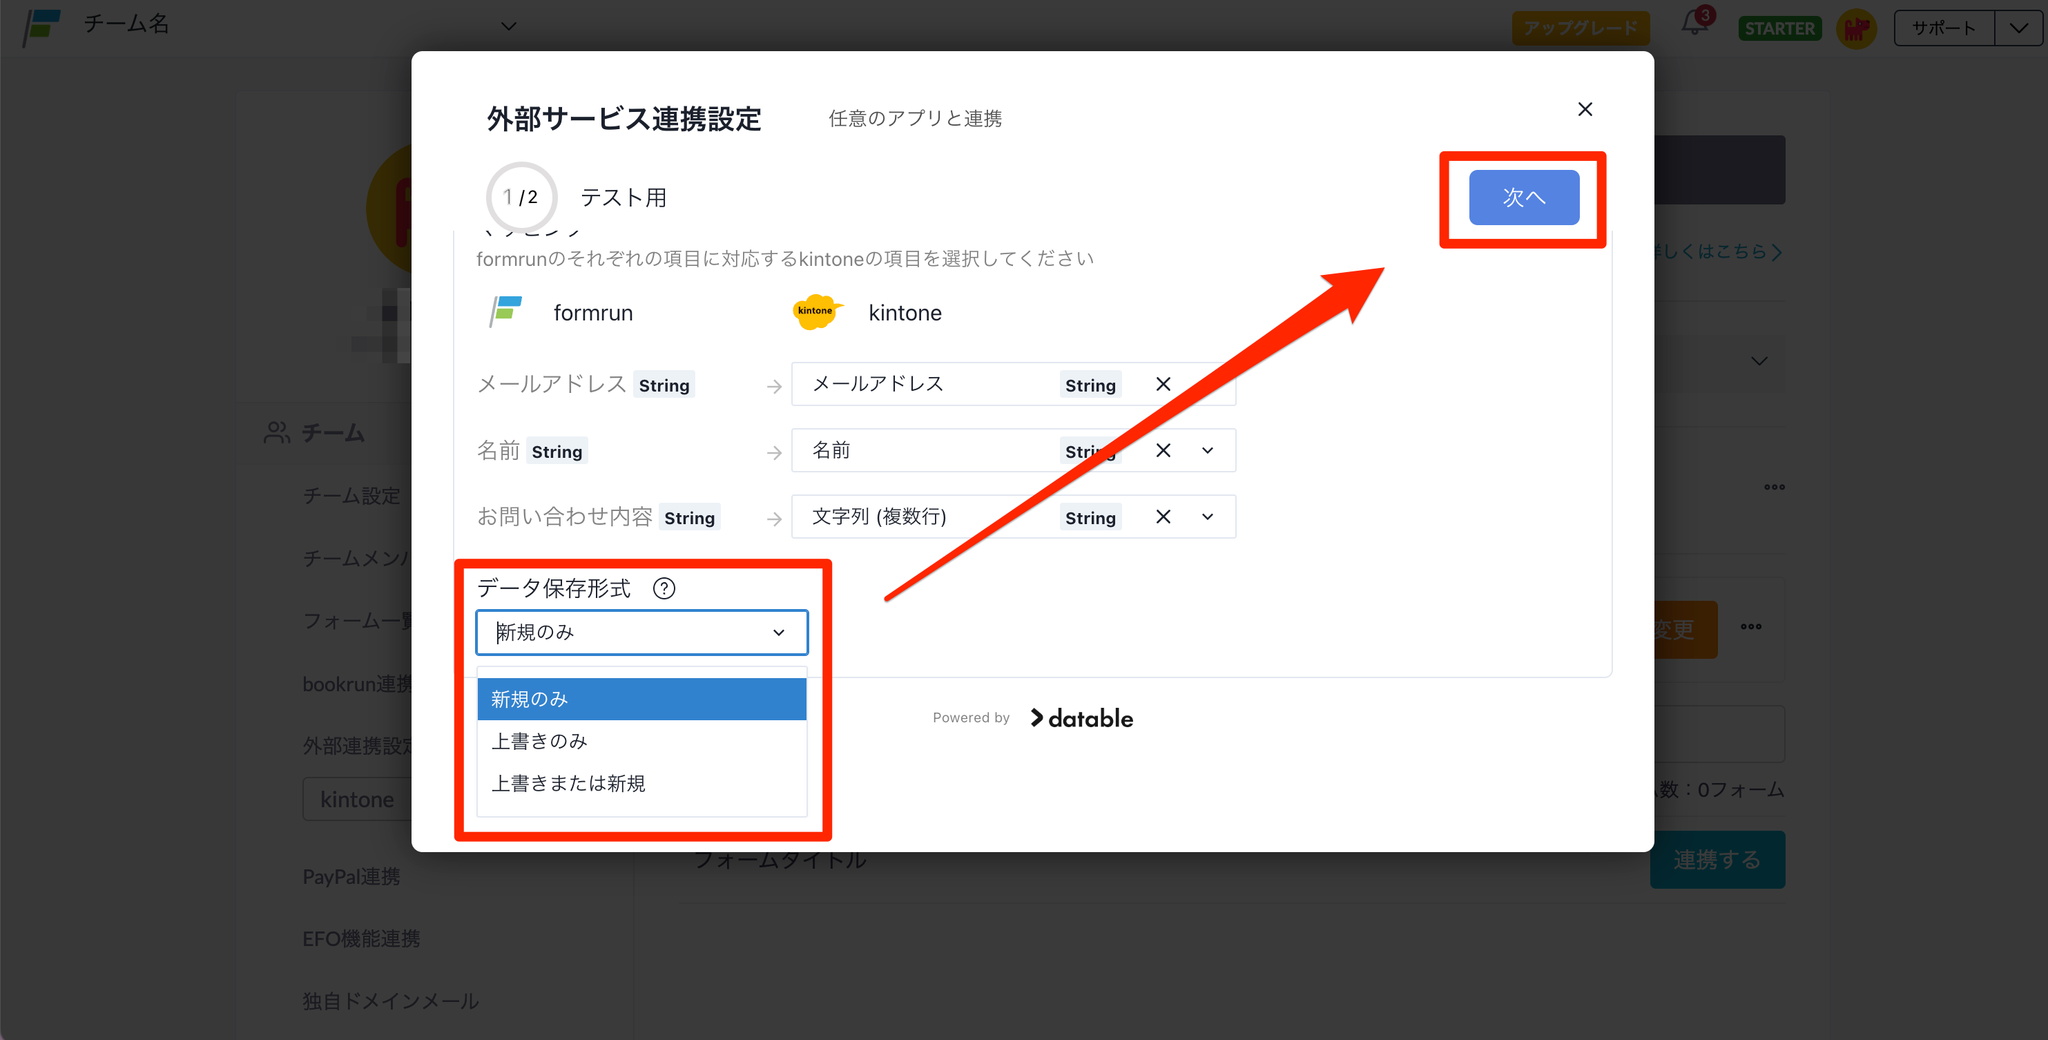
Task: Choose 上書きまたは新規 from the list
Action: click(642, 783)
